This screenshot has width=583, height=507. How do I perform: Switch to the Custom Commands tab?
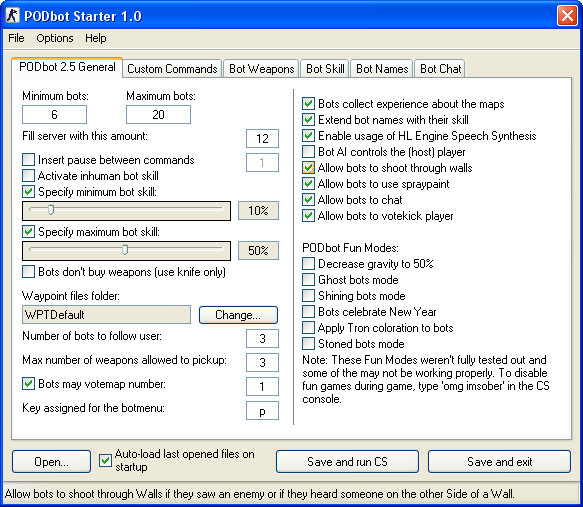tap(172, 69)
